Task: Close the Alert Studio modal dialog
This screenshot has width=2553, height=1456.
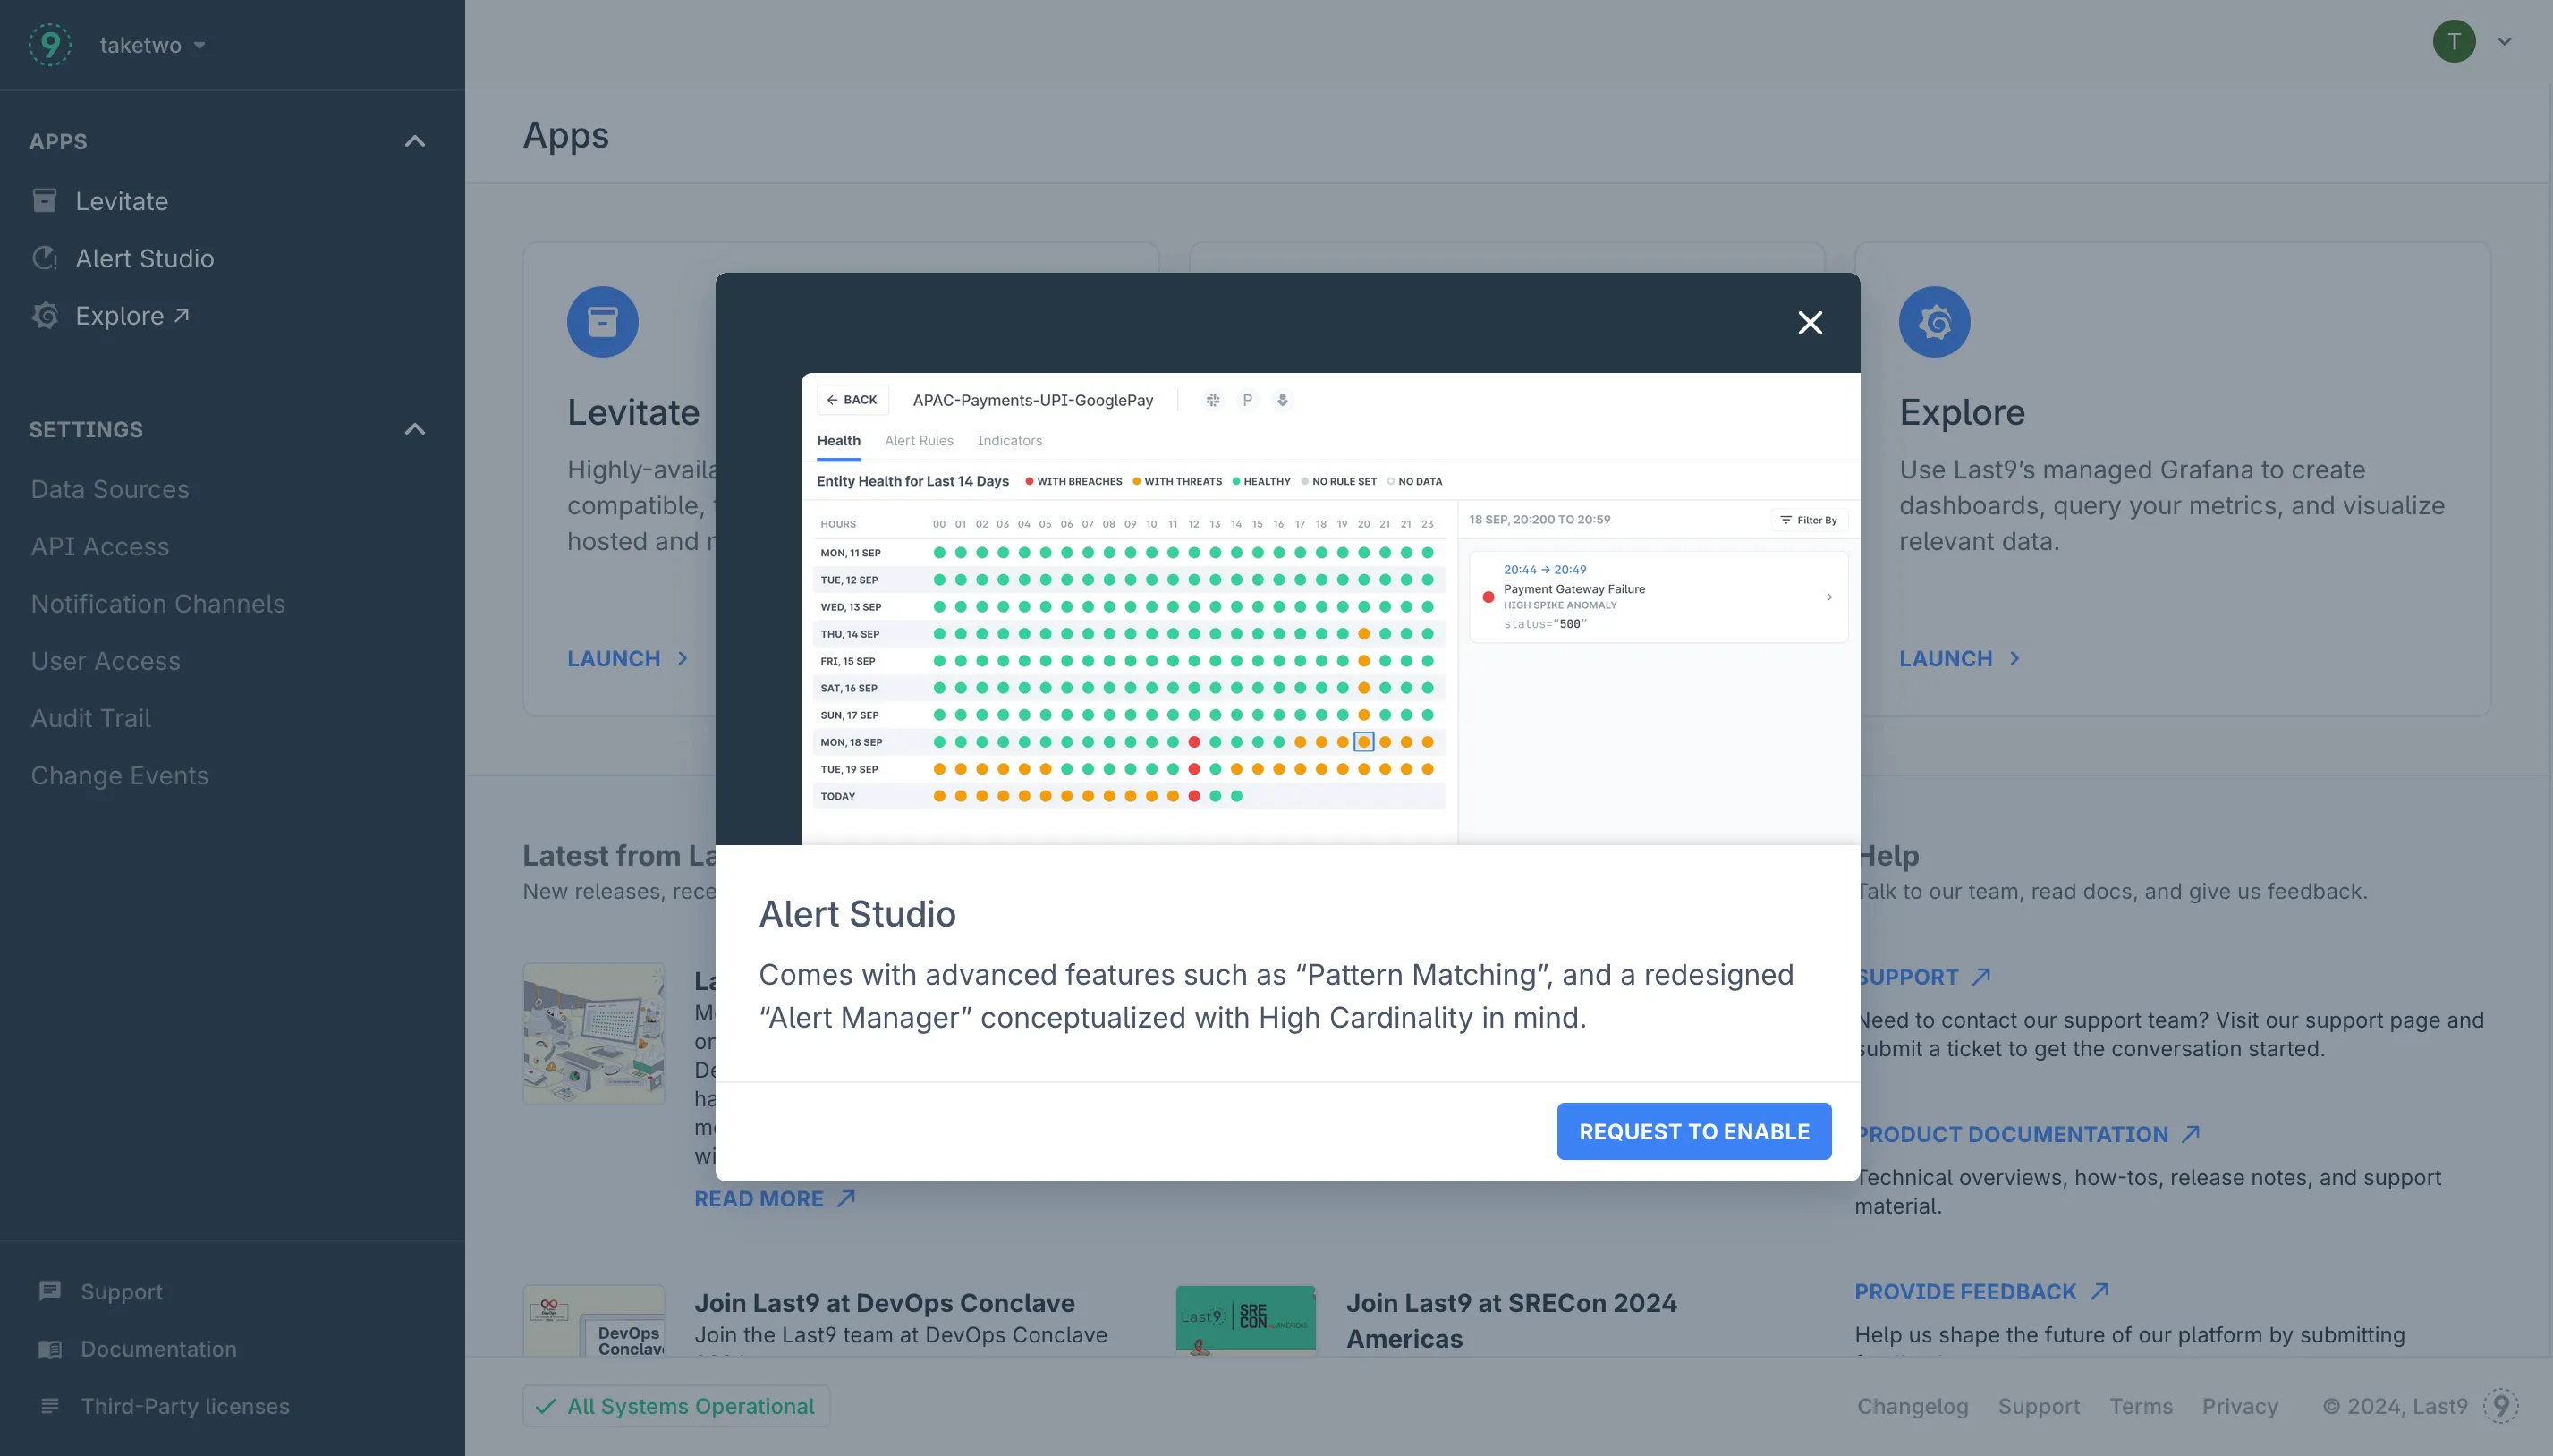Action: tap(1809, 322)
